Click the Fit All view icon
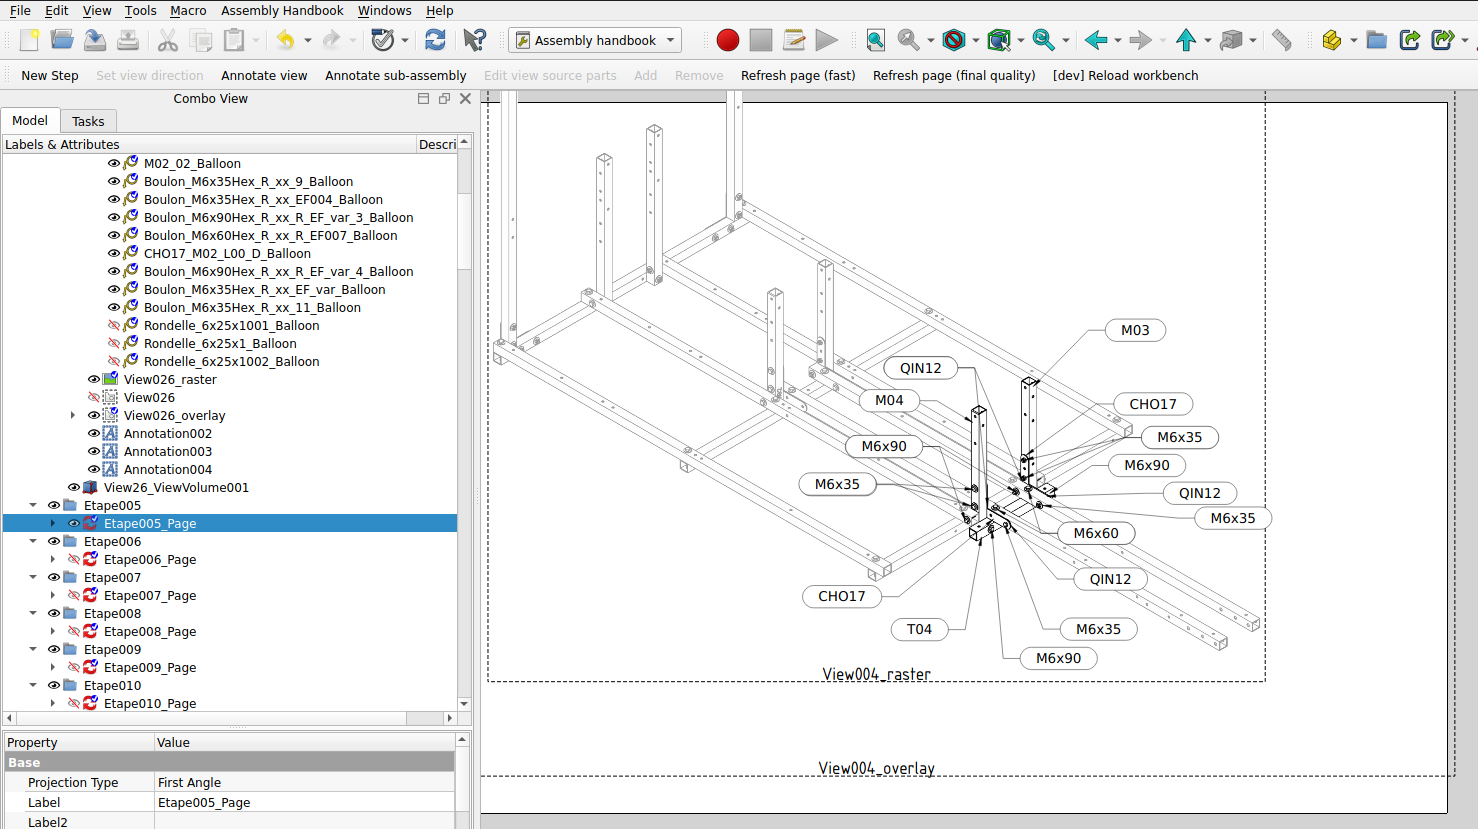This screenshot has height=829, width=1478. click(875, 40)
